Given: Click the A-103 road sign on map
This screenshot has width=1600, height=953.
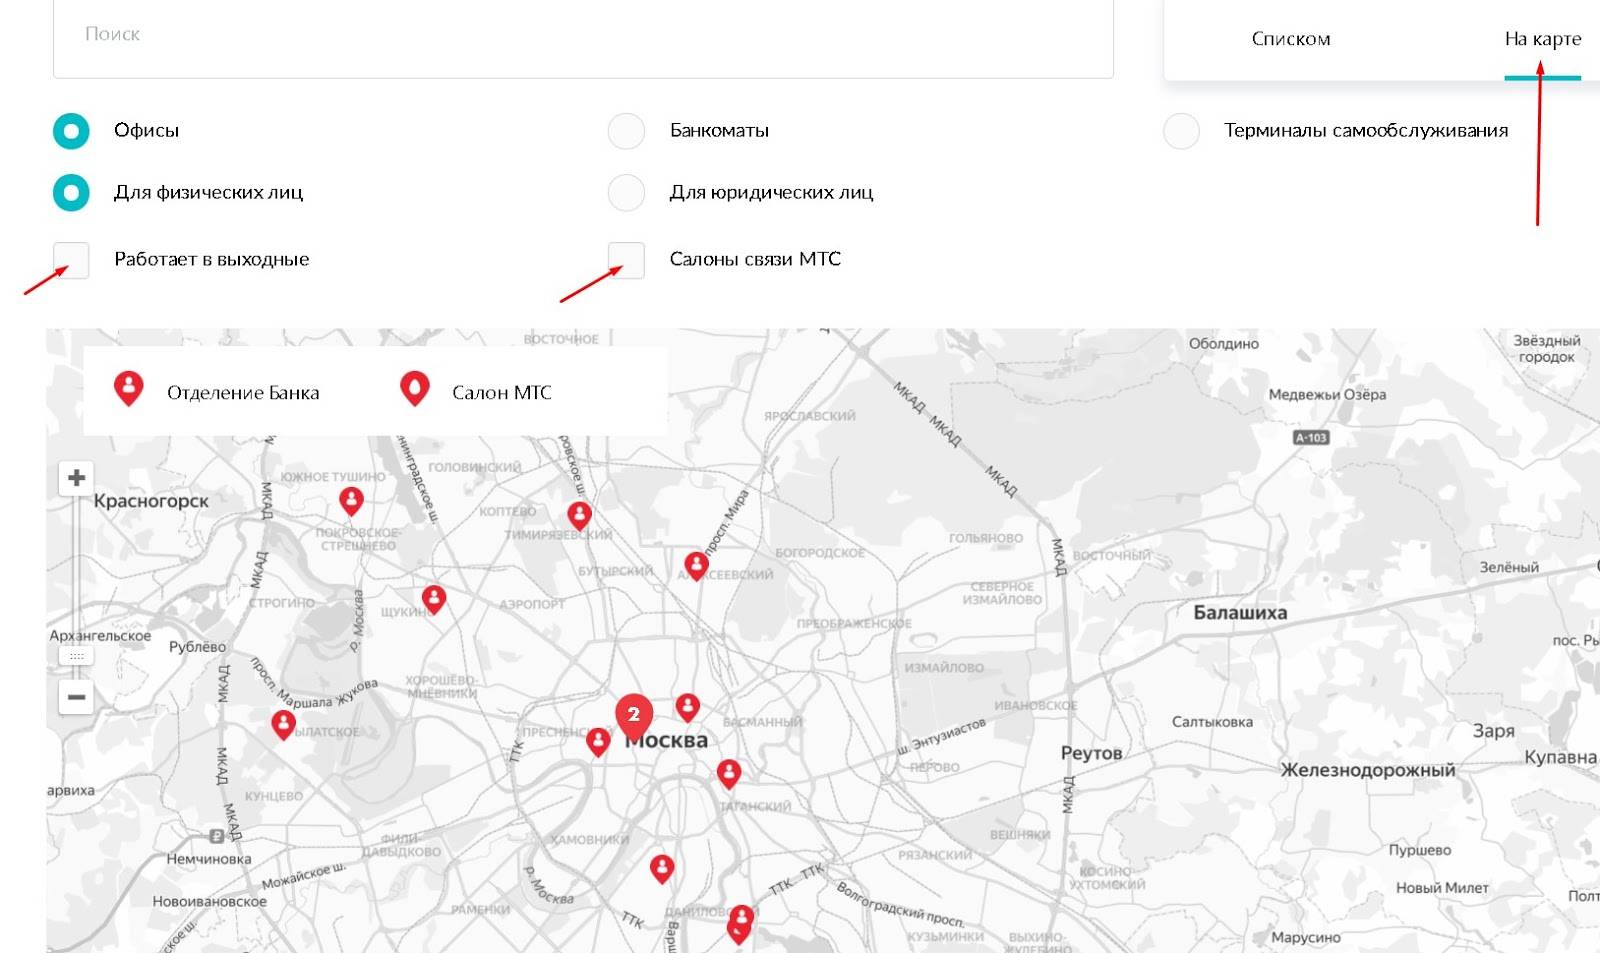Looking at the screenshot, I should (x=1311, y=438).
